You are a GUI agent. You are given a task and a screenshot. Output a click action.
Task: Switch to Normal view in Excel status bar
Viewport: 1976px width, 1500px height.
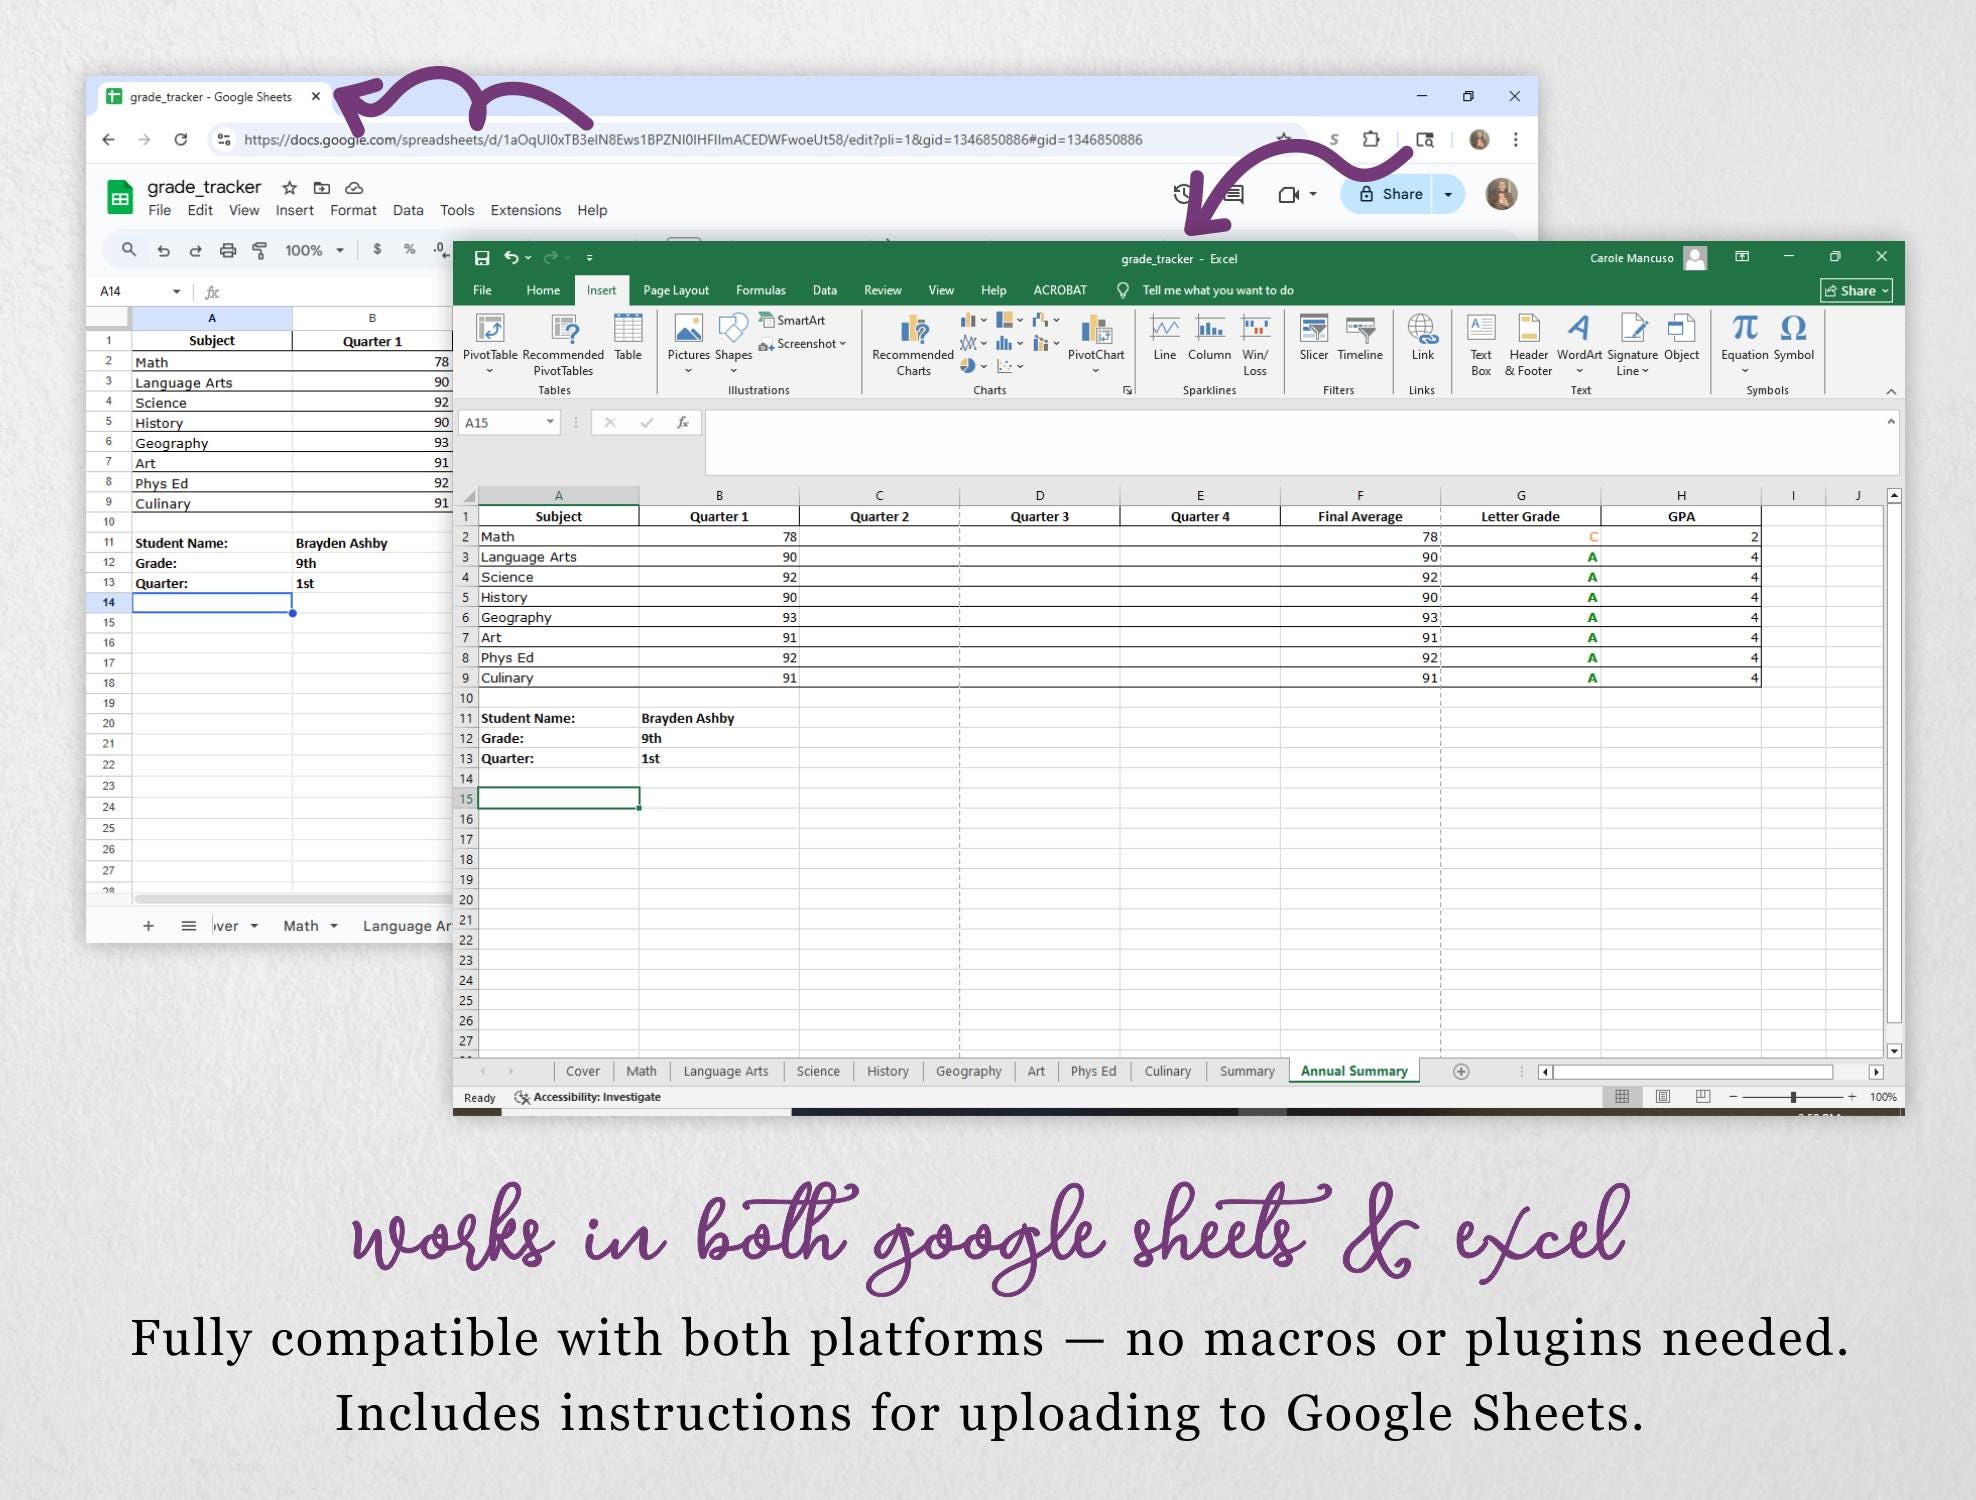click(x=1622, y=1097)
